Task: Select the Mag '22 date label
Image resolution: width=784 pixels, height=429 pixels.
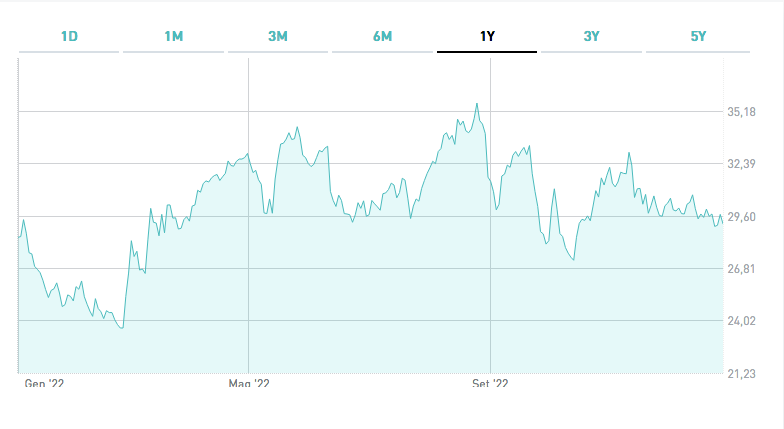Action: click(249, 383)
